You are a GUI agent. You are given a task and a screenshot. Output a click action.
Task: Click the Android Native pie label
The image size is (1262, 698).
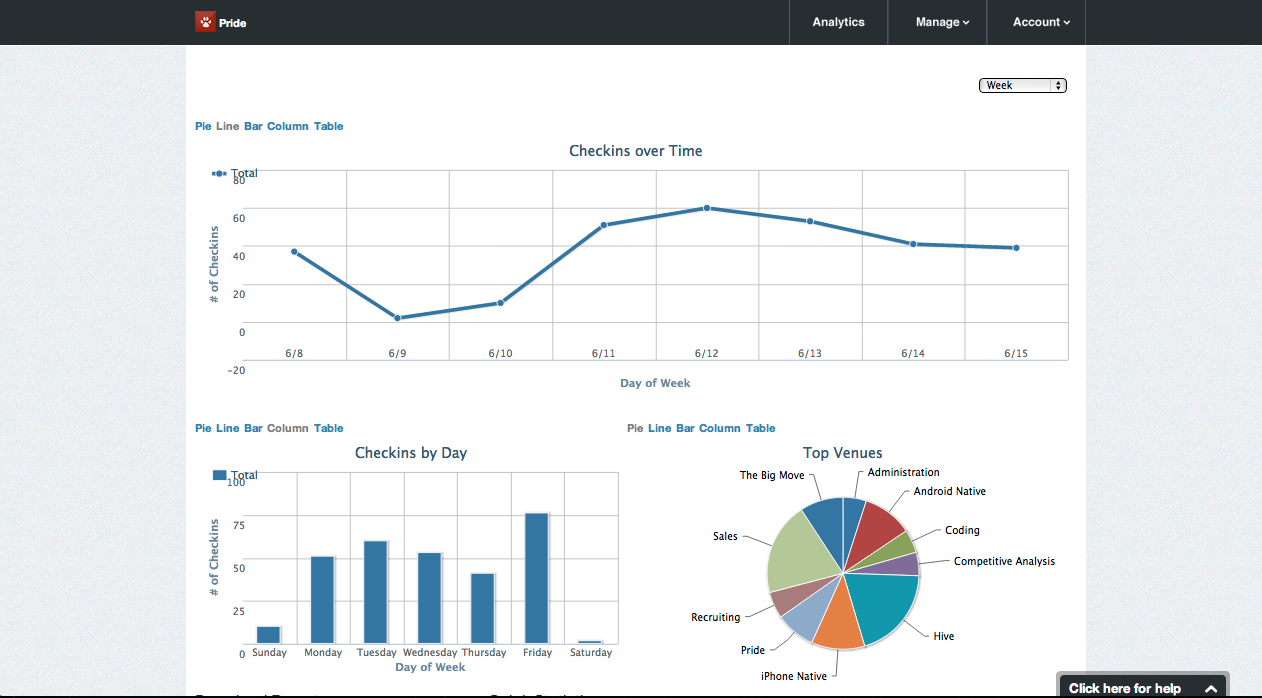coord(950,492)
